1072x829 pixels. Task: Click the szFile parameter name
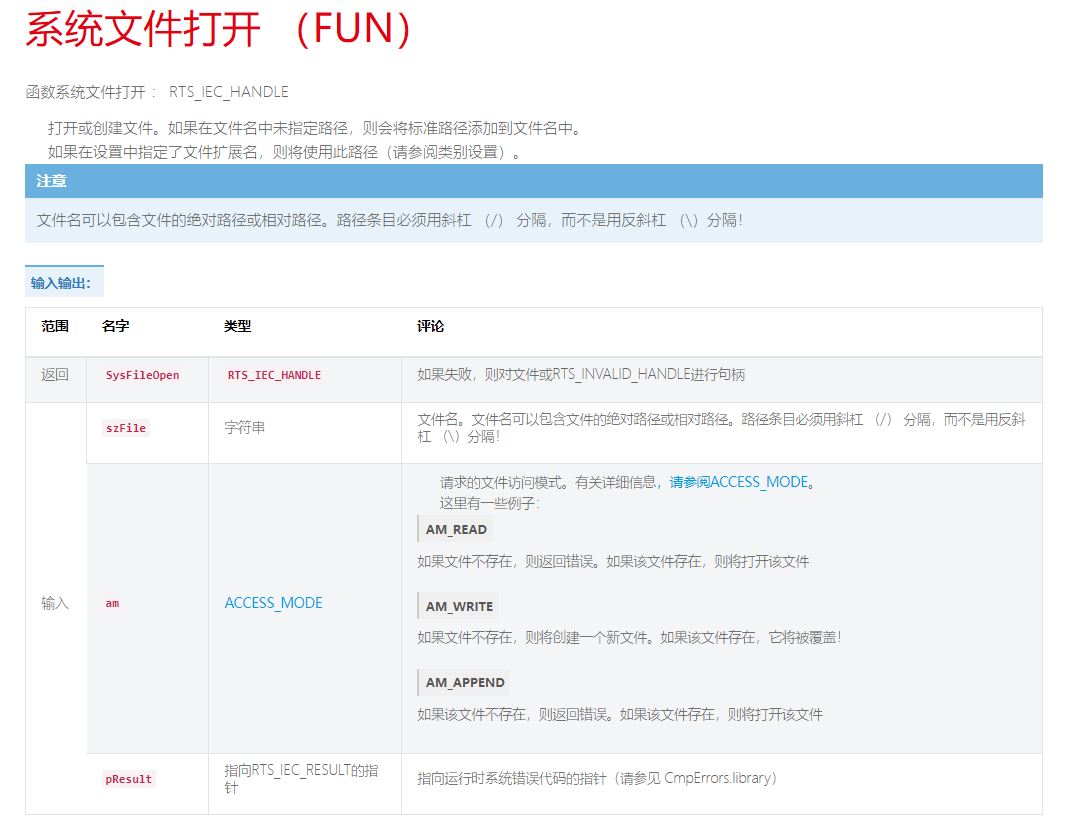(x=126, y=429)
